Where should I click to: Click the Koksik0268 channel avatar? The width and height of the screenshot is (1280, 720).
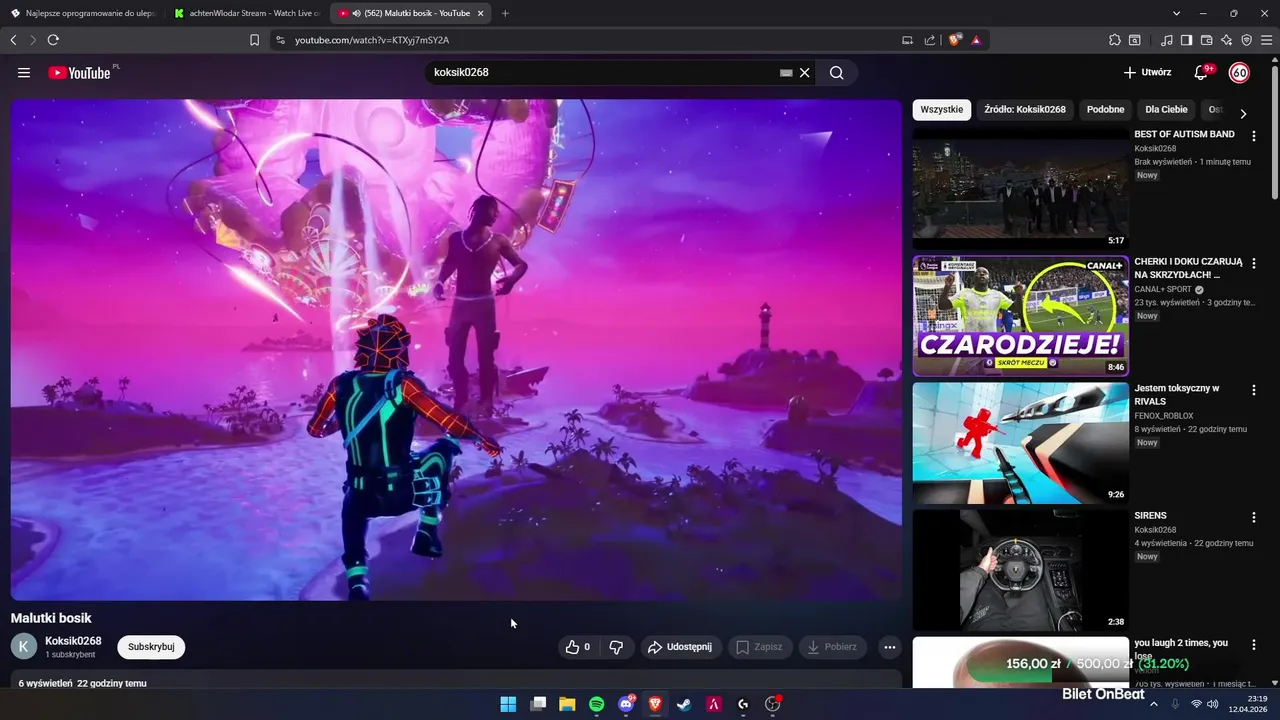(24, 647)
